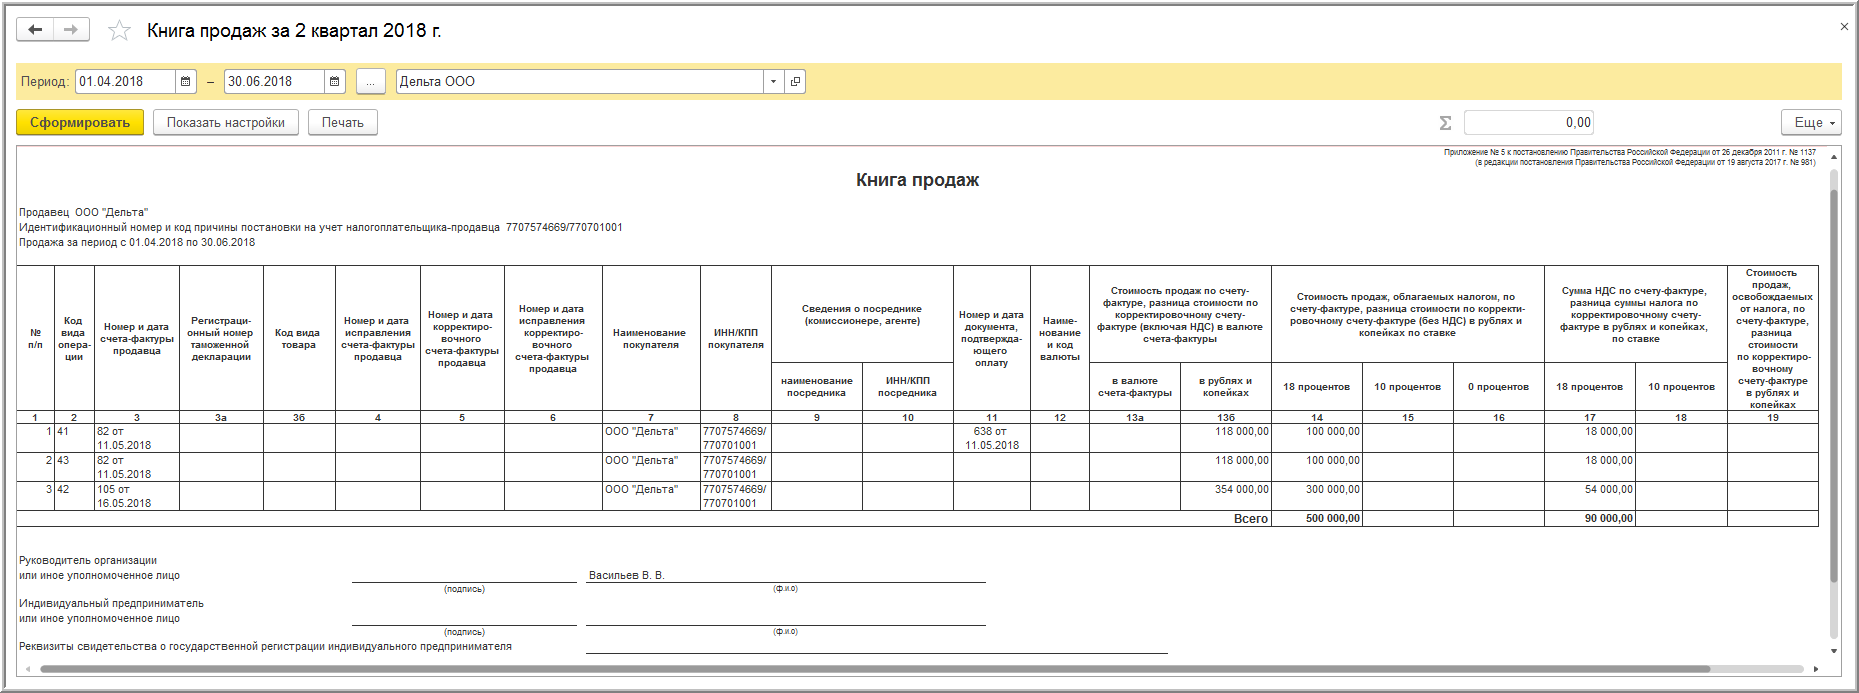Viewport: 1859px width, 693px height.
Task: Click the Сформировать button
Action: point(80,123)
